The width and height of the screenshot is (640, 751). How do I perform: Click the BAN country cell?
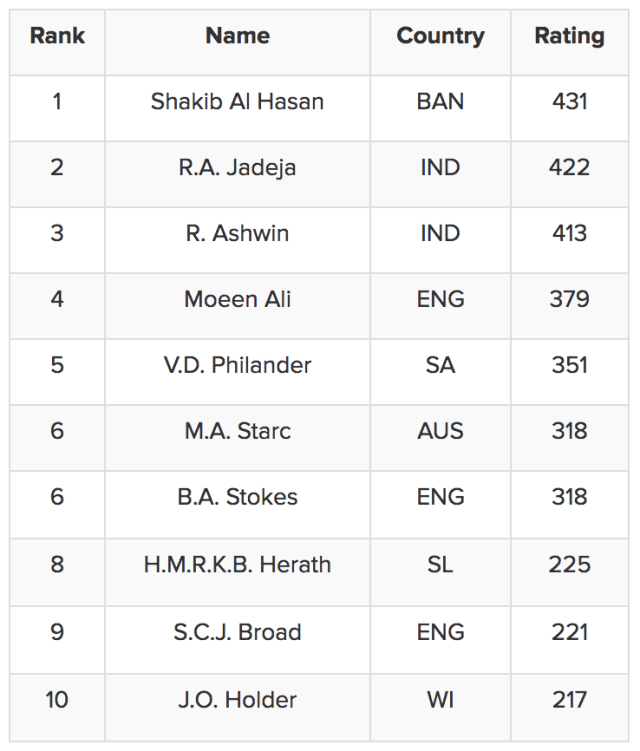click(440, 102)
